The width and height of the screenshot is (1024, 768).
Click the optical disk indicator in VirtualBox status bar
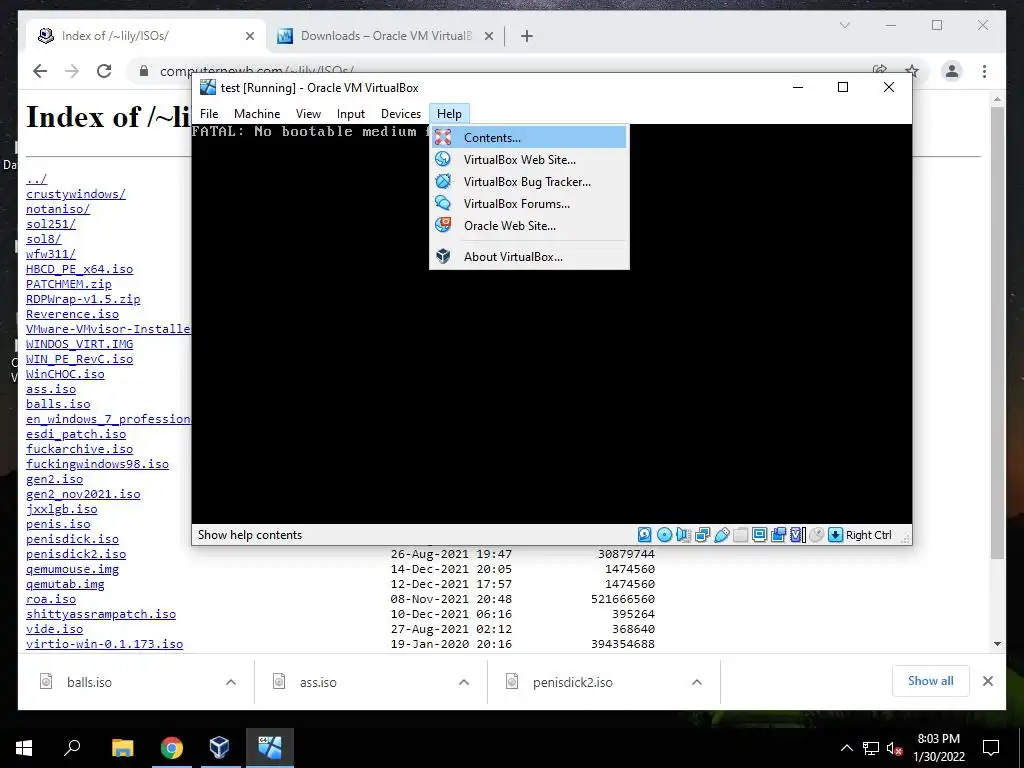664,535
